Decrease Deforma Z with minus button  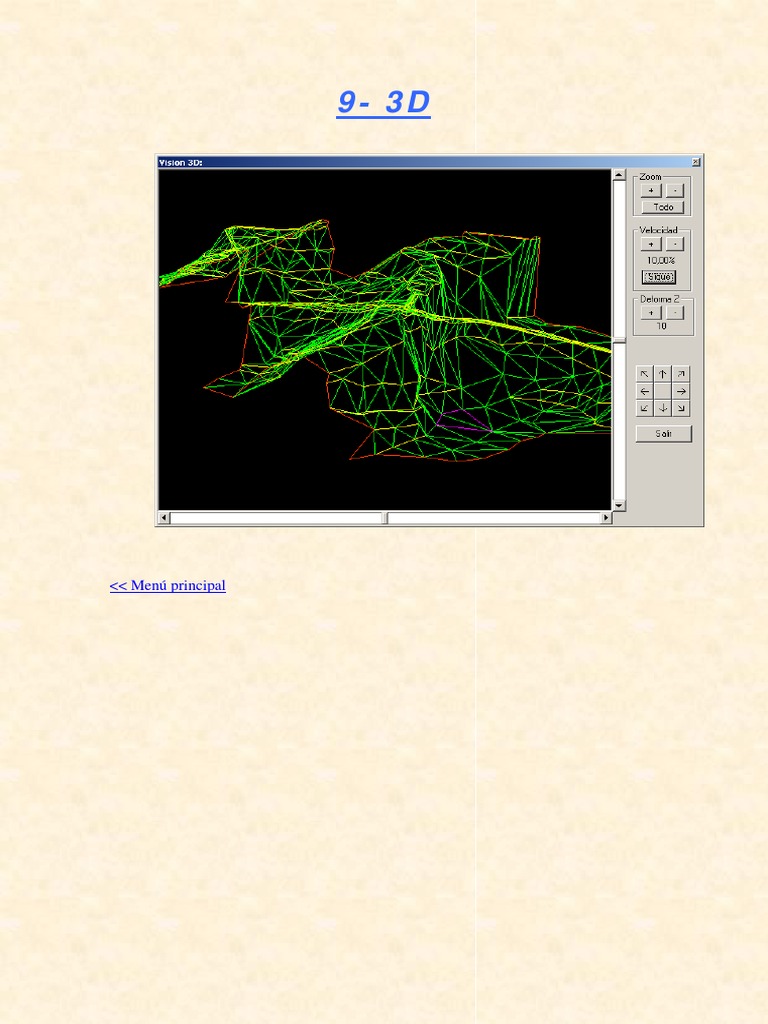tap(675, 313)
